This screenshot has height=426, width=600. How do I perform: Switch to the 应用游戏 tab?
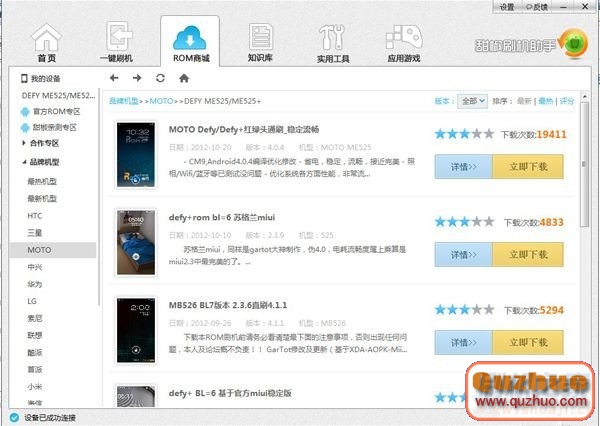(x=404, y=43)
